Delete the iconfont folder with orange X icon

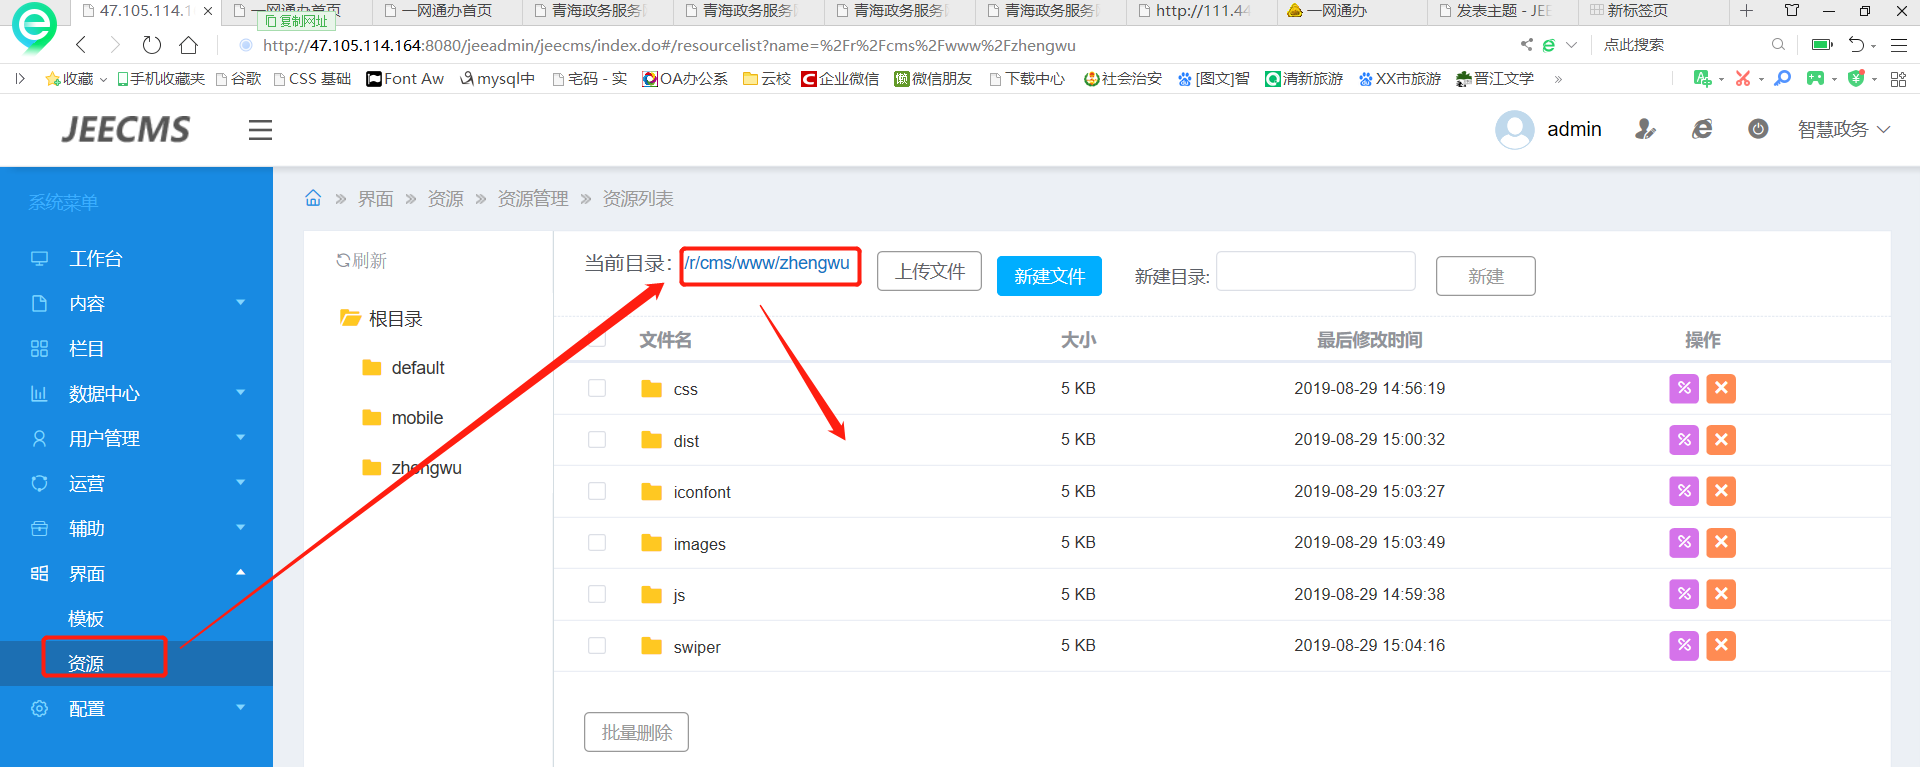1721,491
